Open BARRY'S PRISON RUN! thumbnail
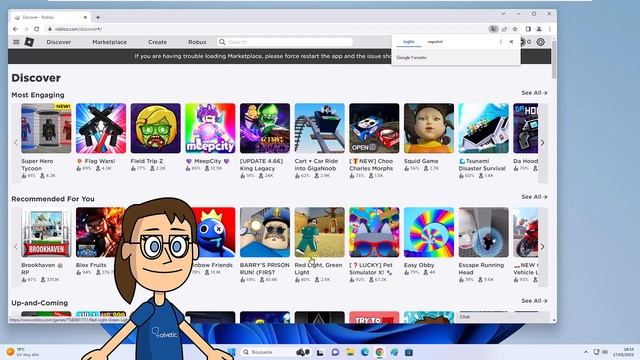640x360 pixels. 265,232
